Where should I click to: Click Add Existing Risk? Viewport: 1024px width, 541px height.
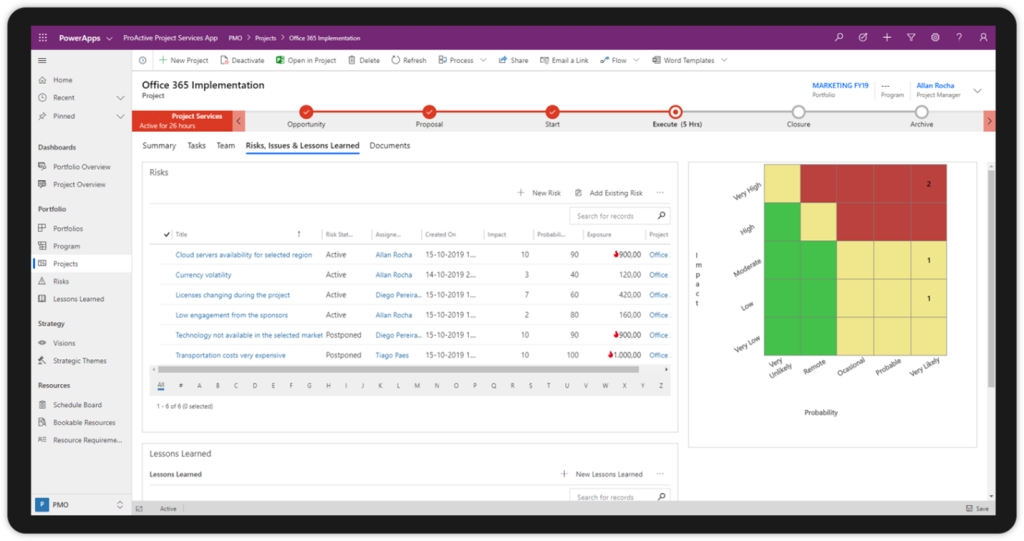[x=609, y=193]
